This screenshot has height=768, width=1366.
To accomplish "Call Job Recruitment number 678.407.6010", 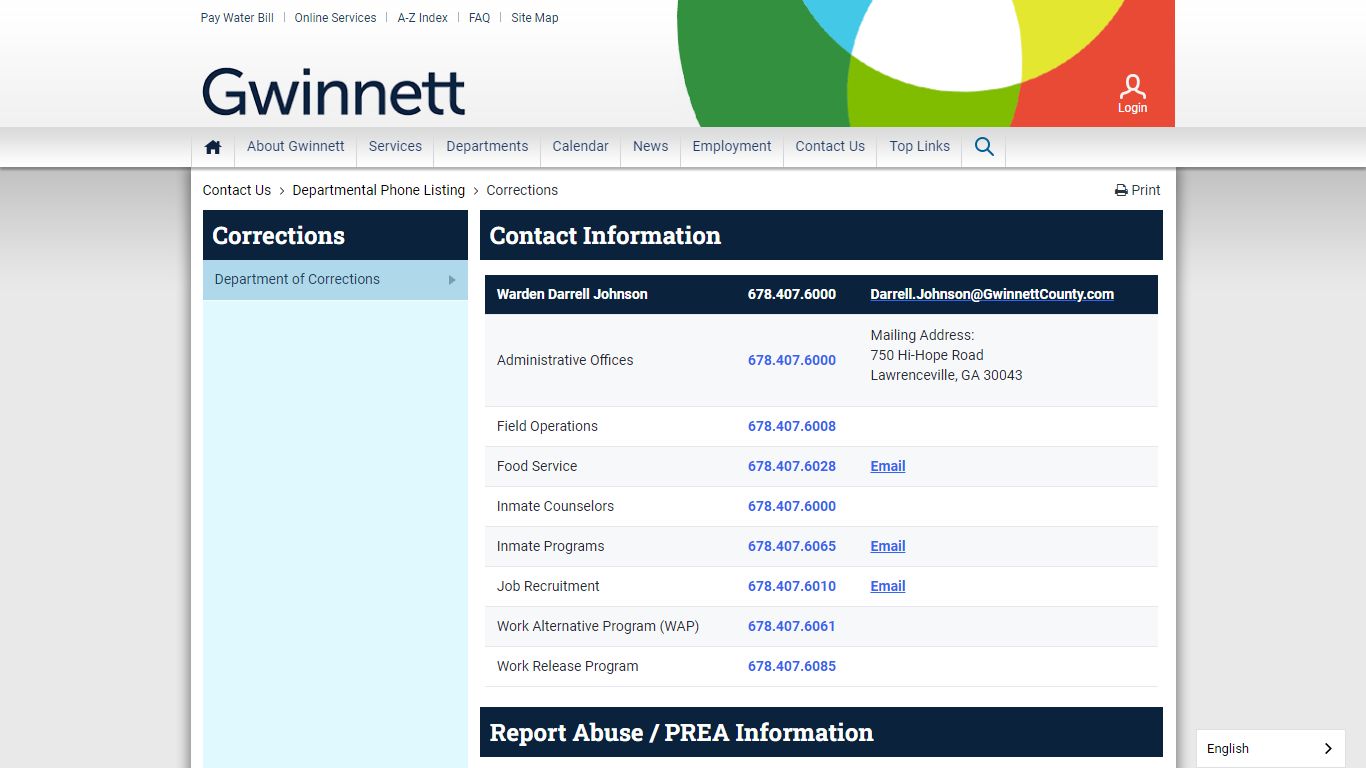I will pos(792,586).
